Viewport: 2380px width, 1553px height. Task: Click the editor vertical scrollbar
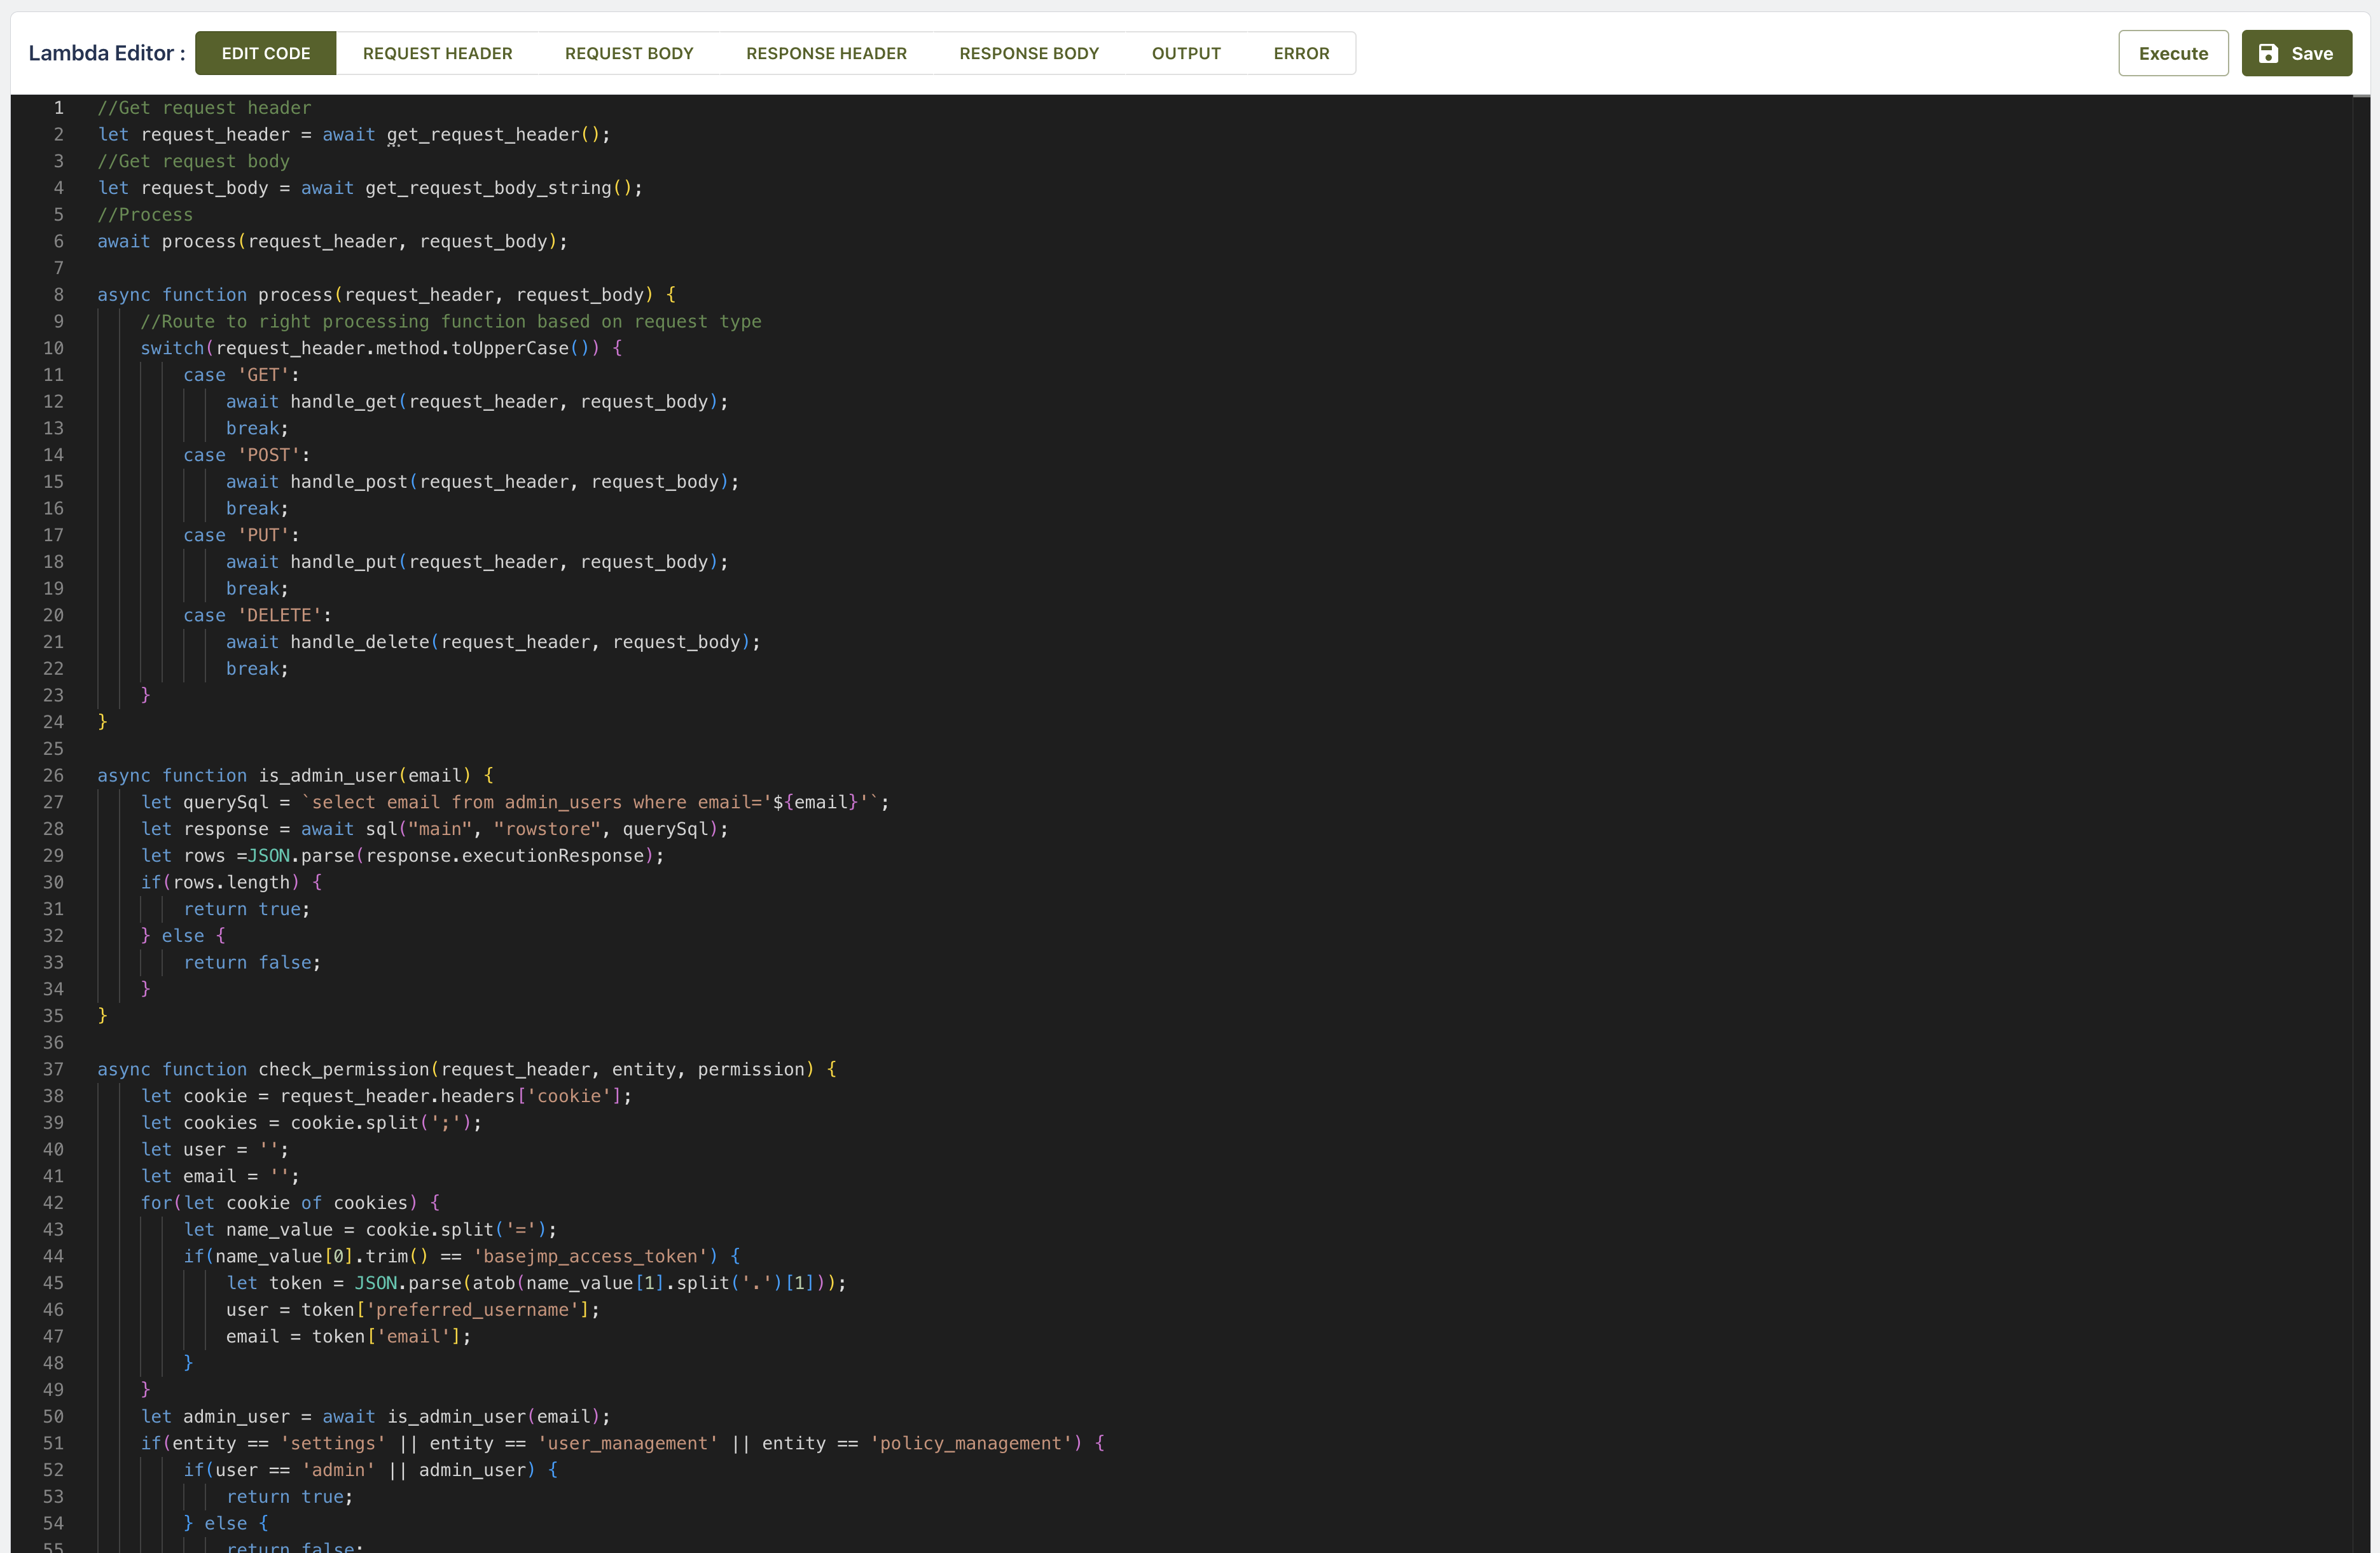pos(2361,800)
